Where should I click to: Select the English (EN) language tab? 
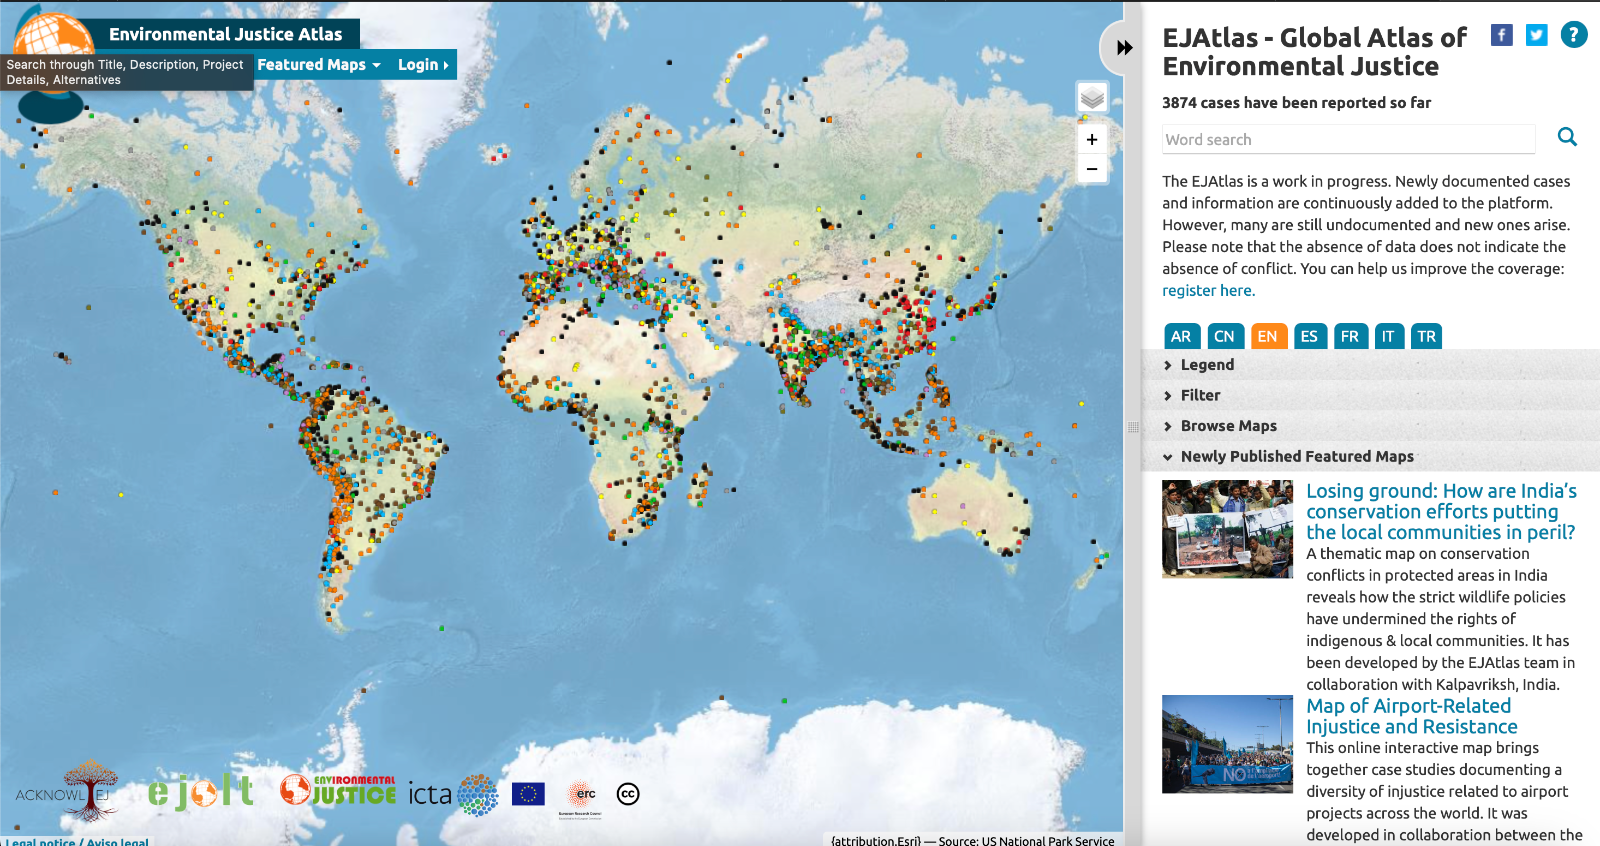click(1267, 336)
